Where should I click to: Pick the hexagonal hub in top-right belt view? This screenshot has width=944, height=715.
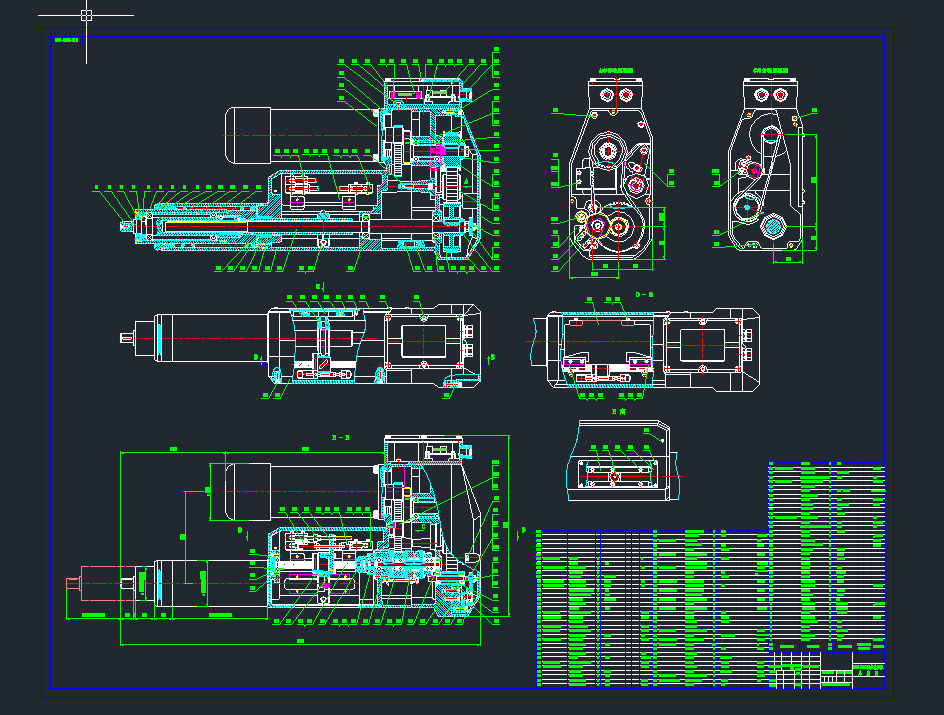coord(772,227)
